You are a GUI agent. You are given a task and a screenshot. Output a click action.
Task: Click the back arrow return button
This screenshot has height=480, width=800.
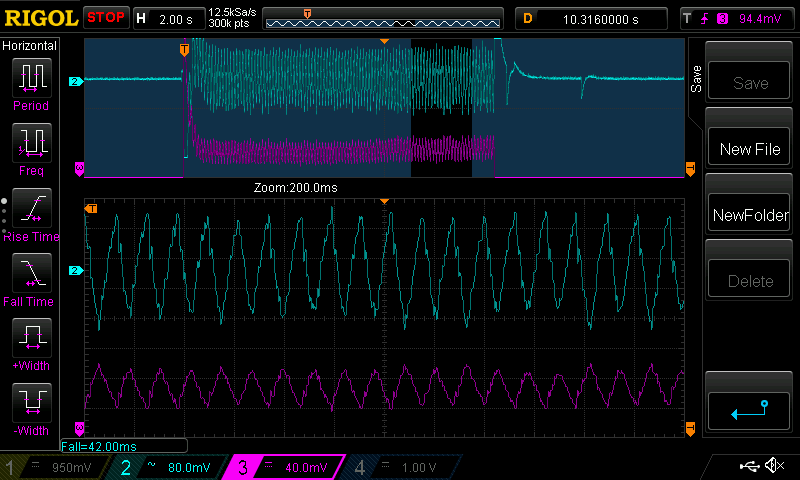(749, 407)
